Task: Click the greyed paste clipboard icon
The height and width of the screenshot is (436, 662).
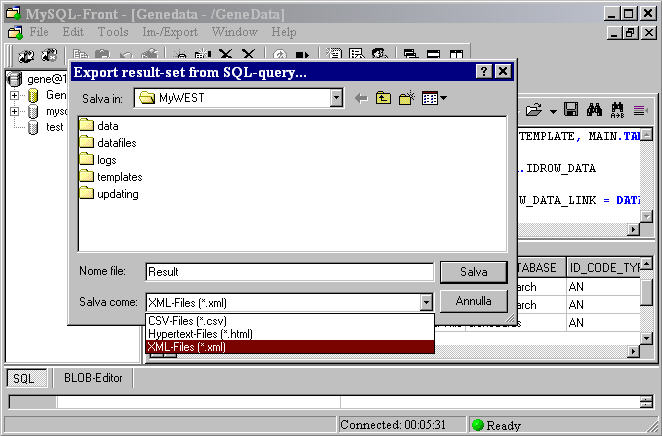Action: tap(103, 55)
